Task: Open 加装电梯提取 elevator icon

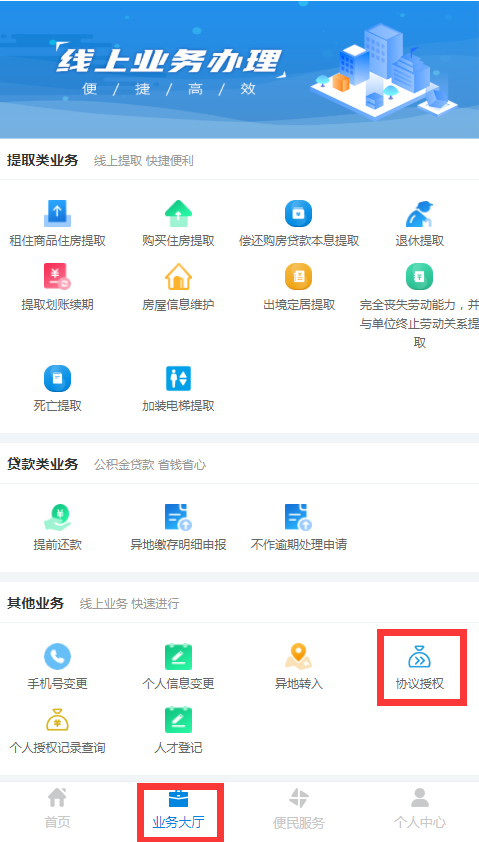Action: pos(178,378)
